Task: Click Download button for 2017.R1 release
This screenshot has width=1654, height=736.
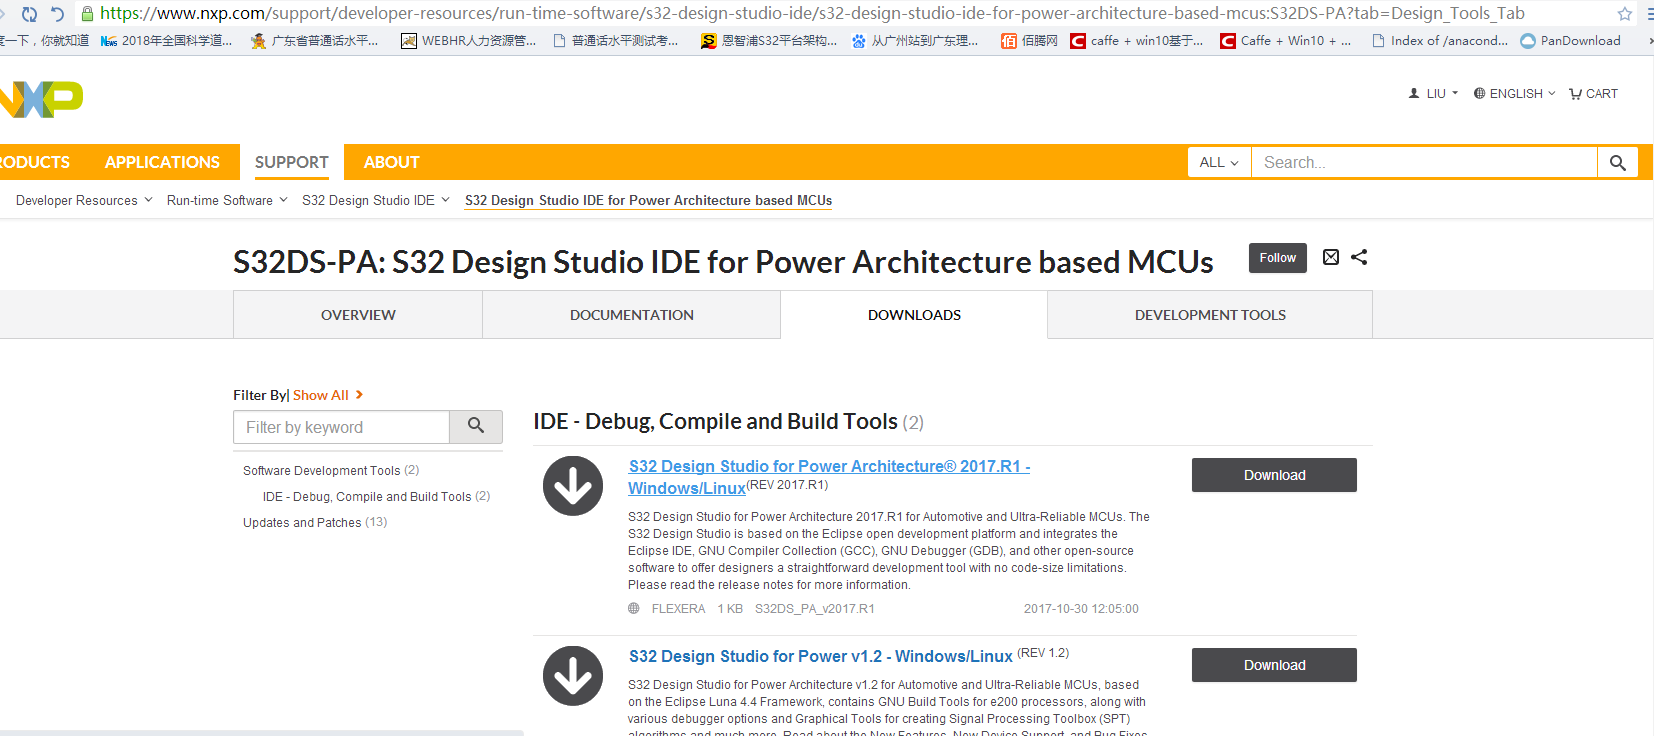Action: coord(1274,475)
